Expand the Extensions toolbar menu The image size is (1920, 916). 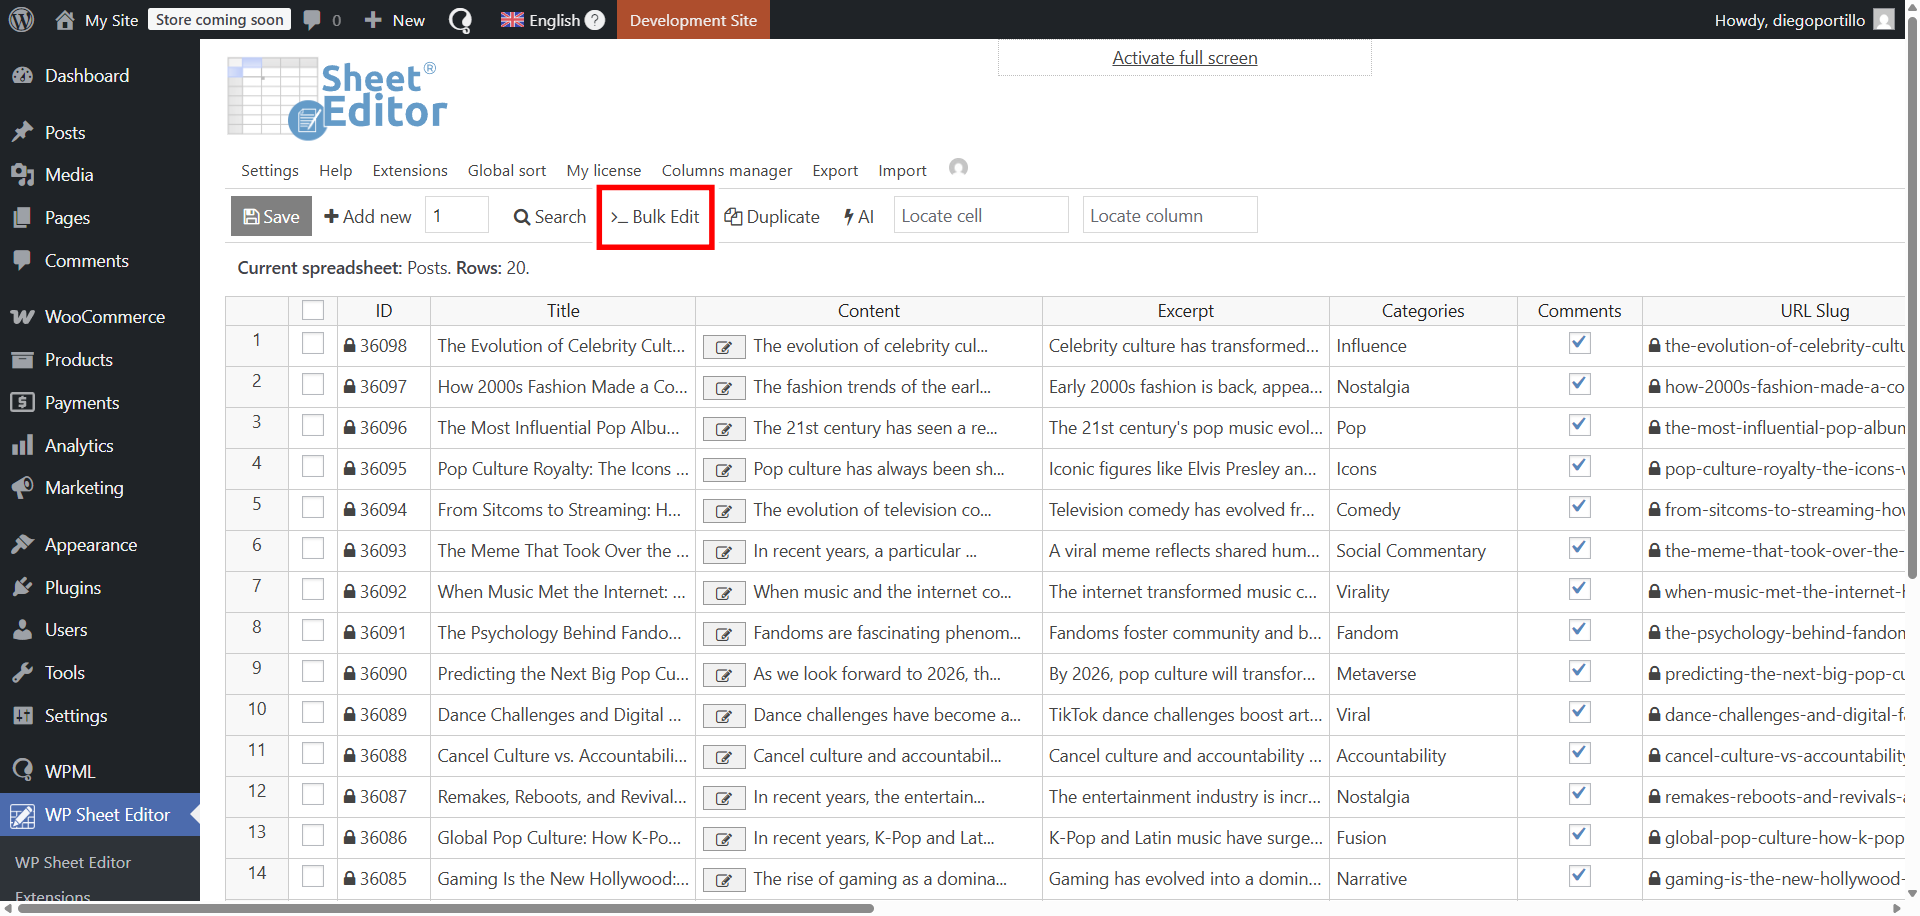[x=410, y=171]
